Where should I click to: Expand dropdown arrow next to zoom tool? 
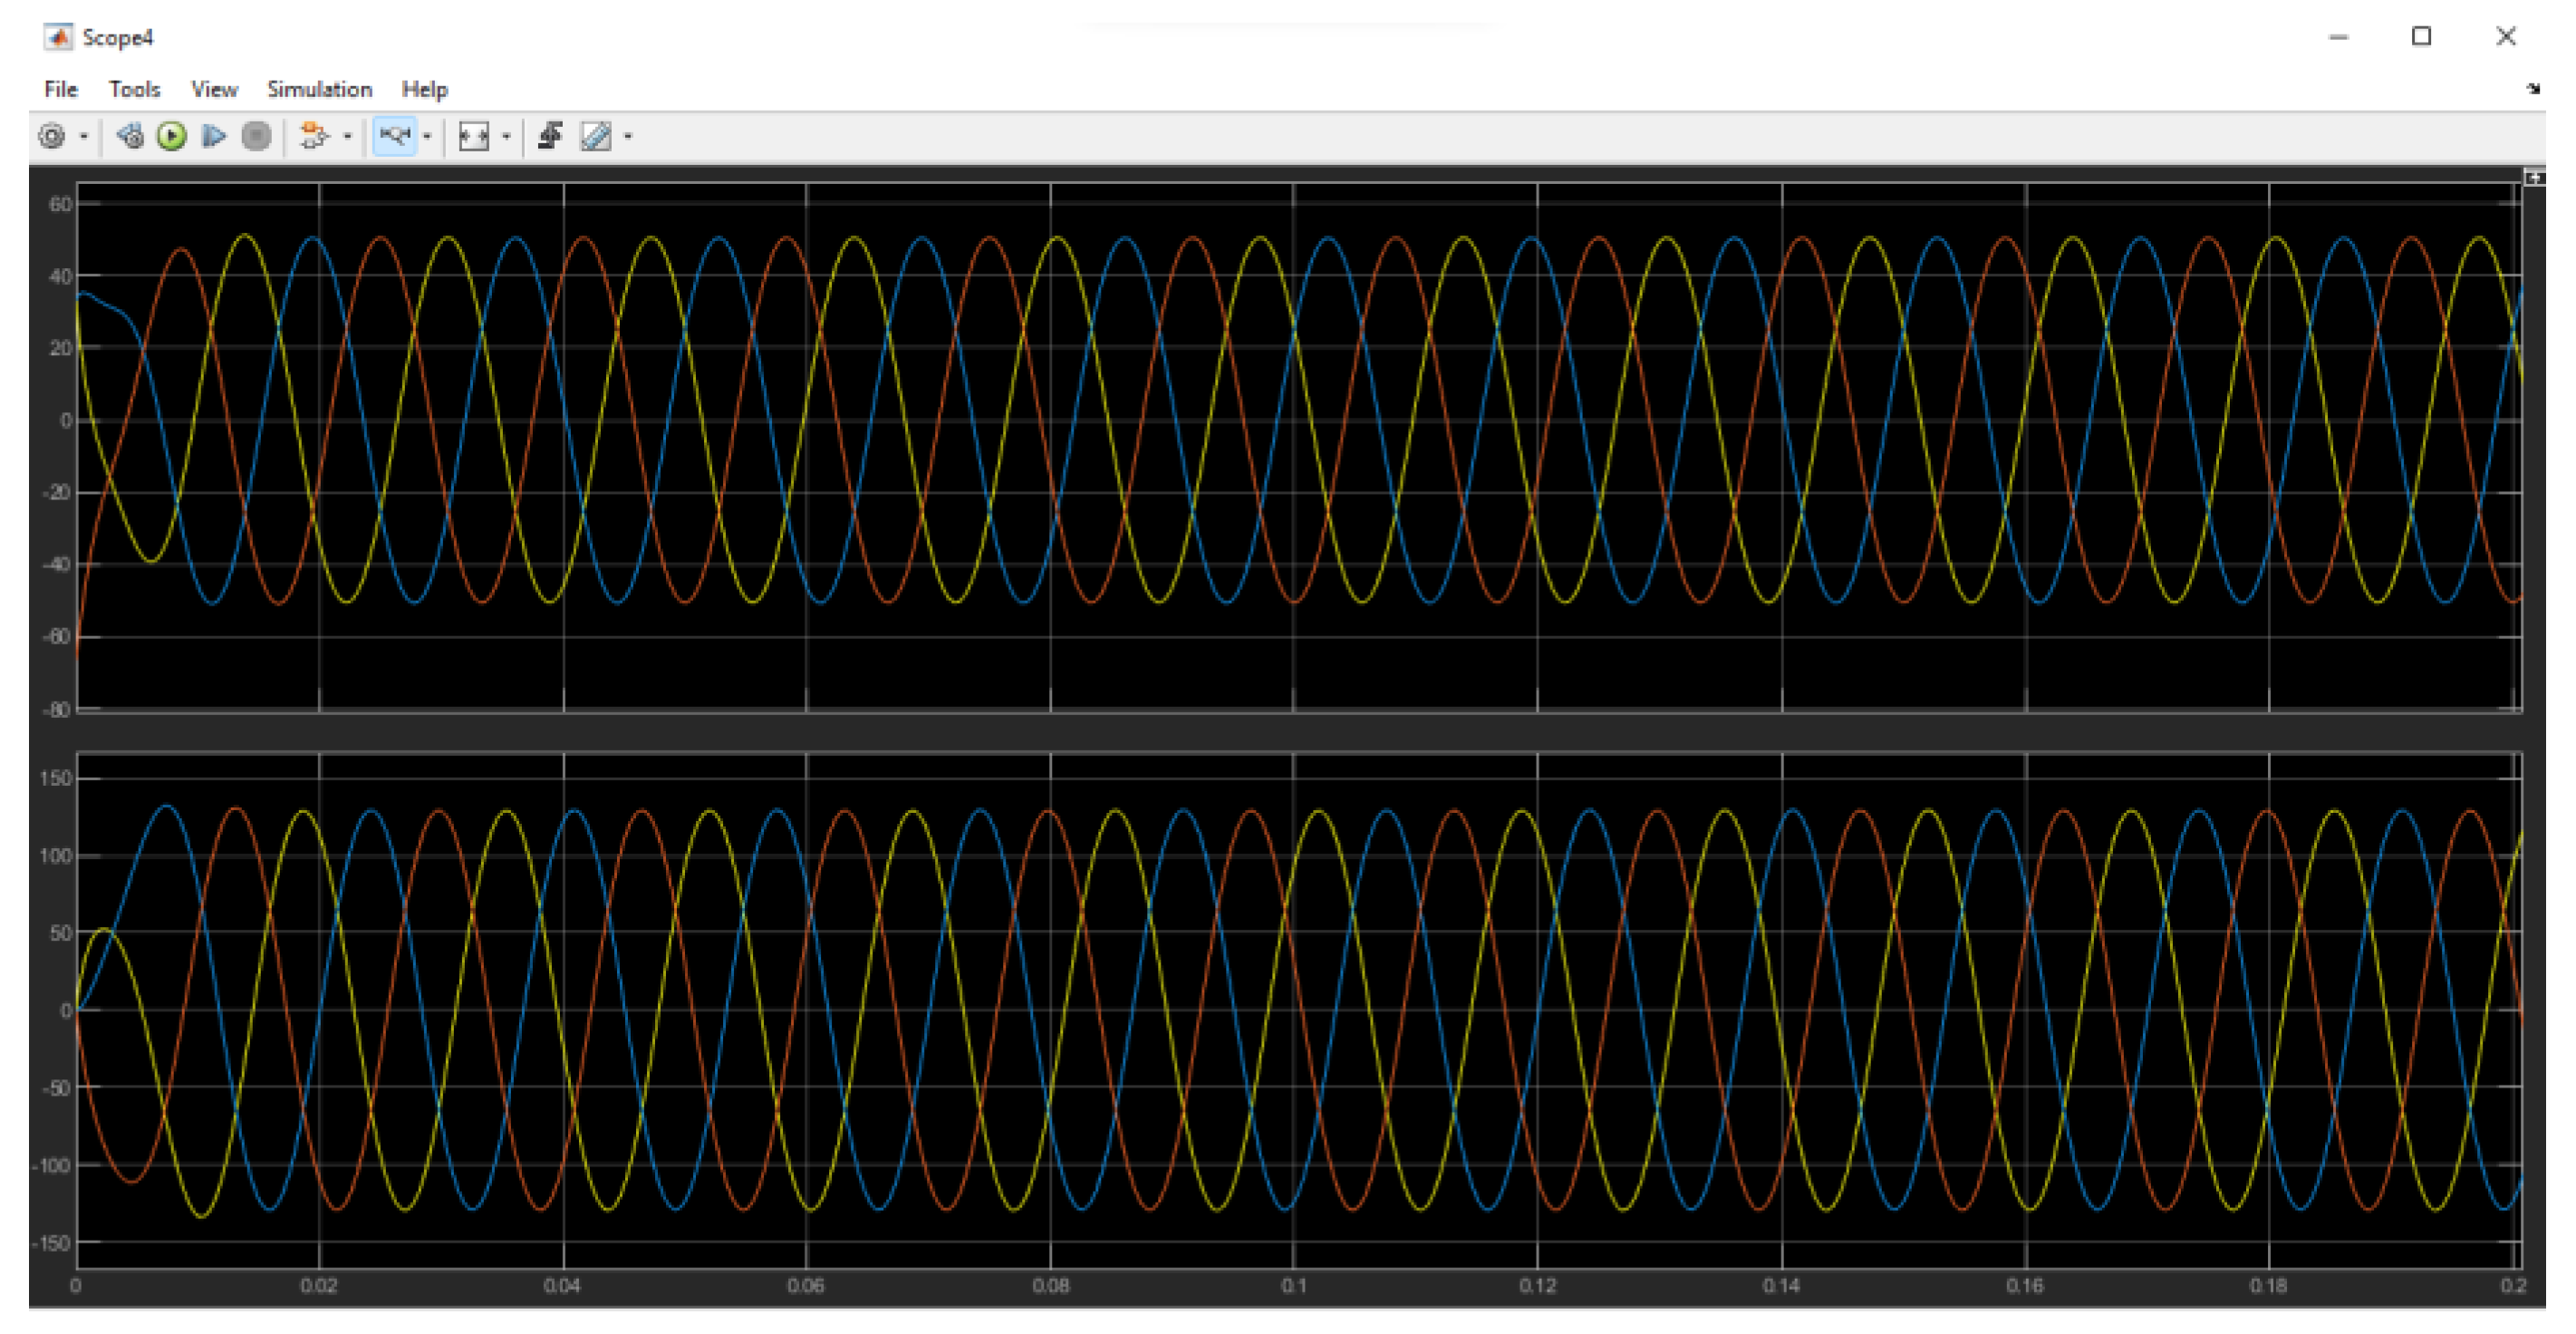click(x=427, y=136)
